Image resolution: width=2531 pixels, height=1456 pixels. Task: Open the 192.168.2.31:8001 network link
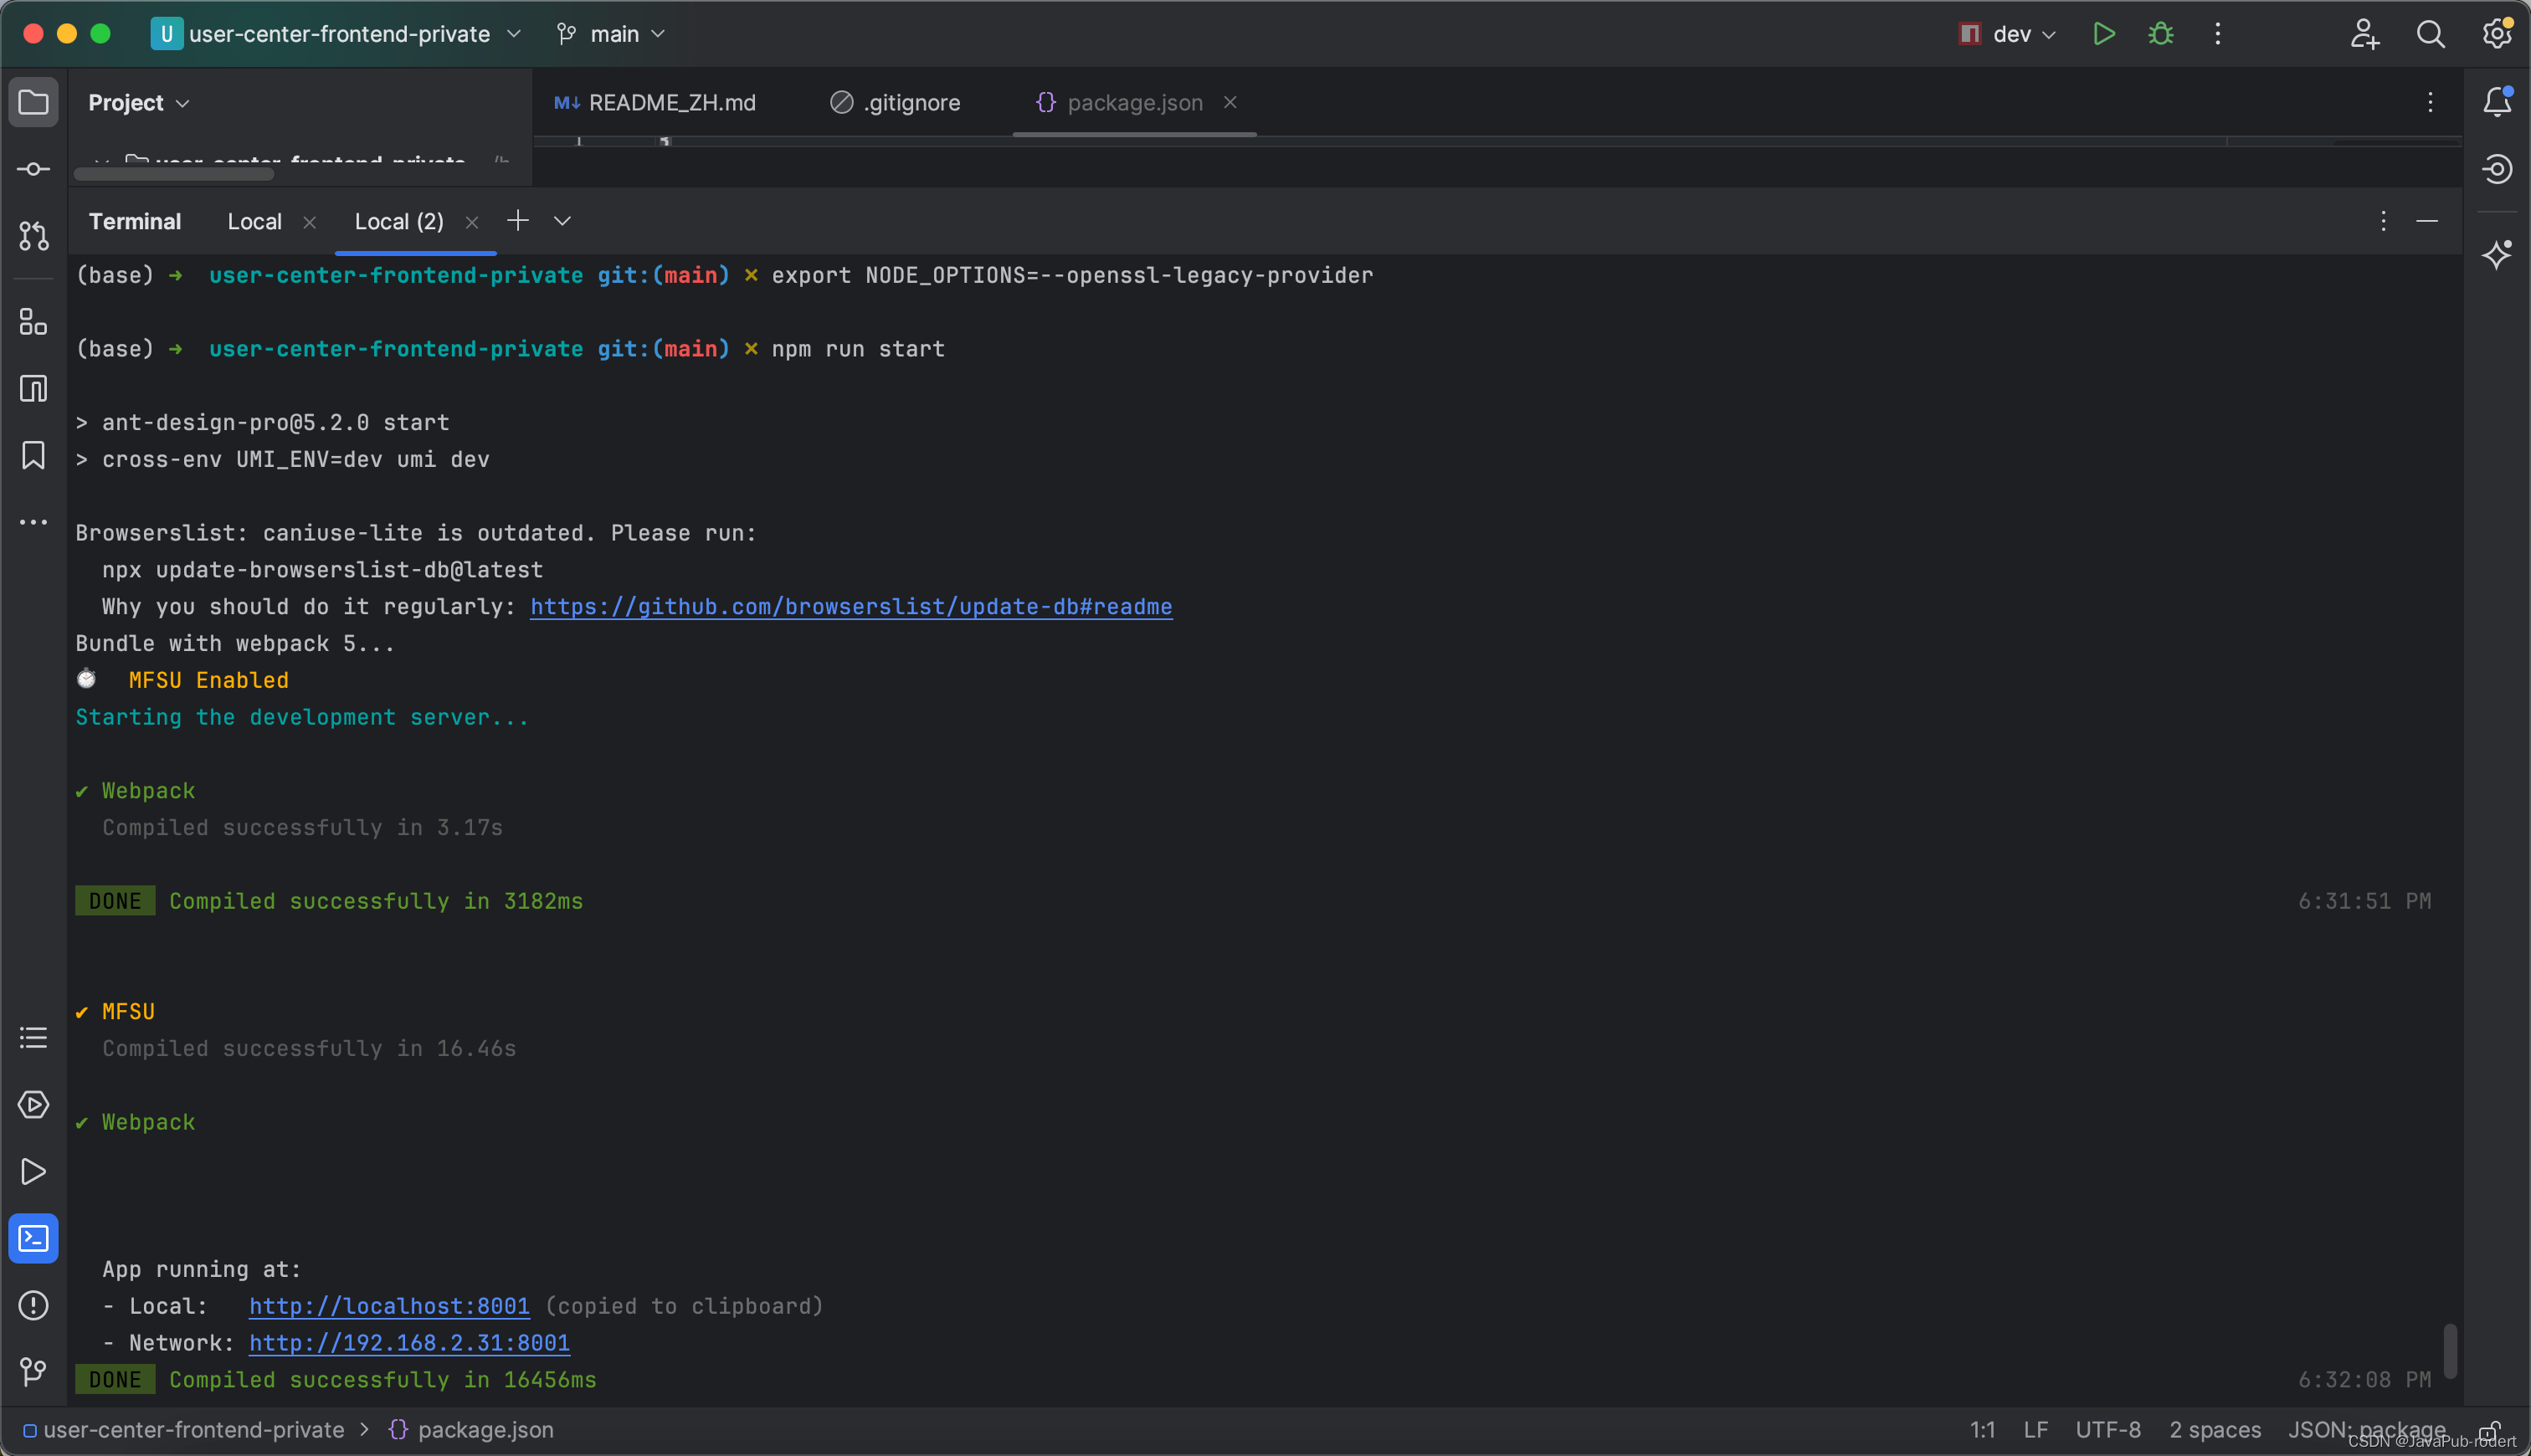tap(409, 1343)
